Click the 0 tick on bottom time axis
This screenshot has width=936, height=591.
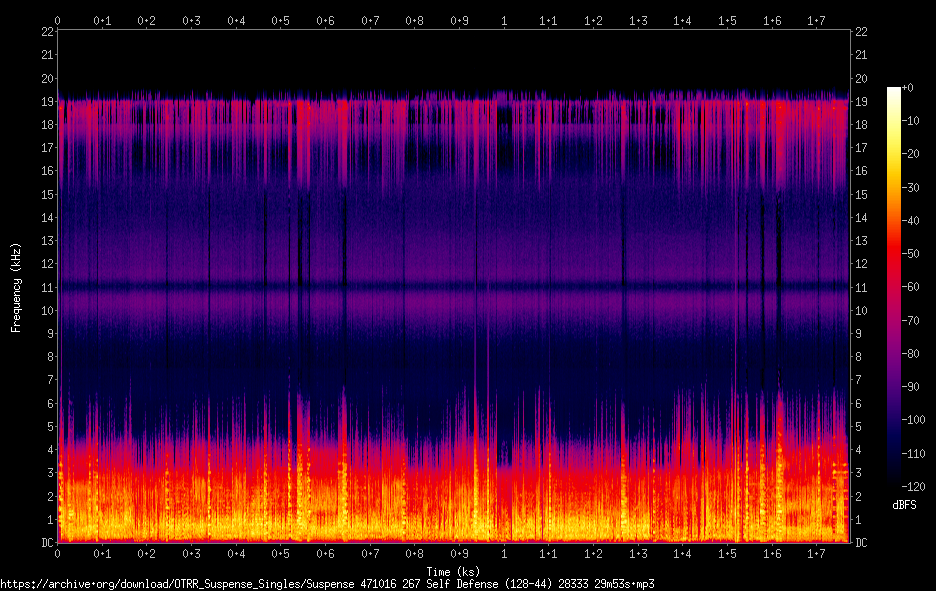pos(57,554)
